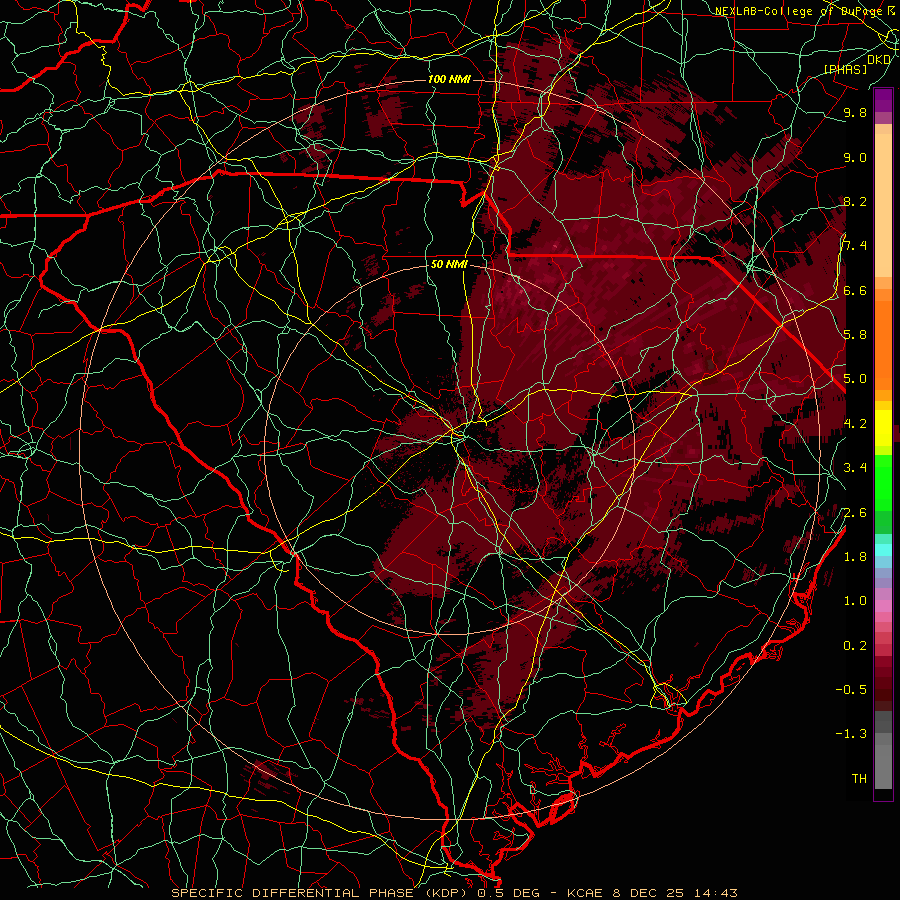
Task: Click the 6.6 scale value
Action: point(855,291)
